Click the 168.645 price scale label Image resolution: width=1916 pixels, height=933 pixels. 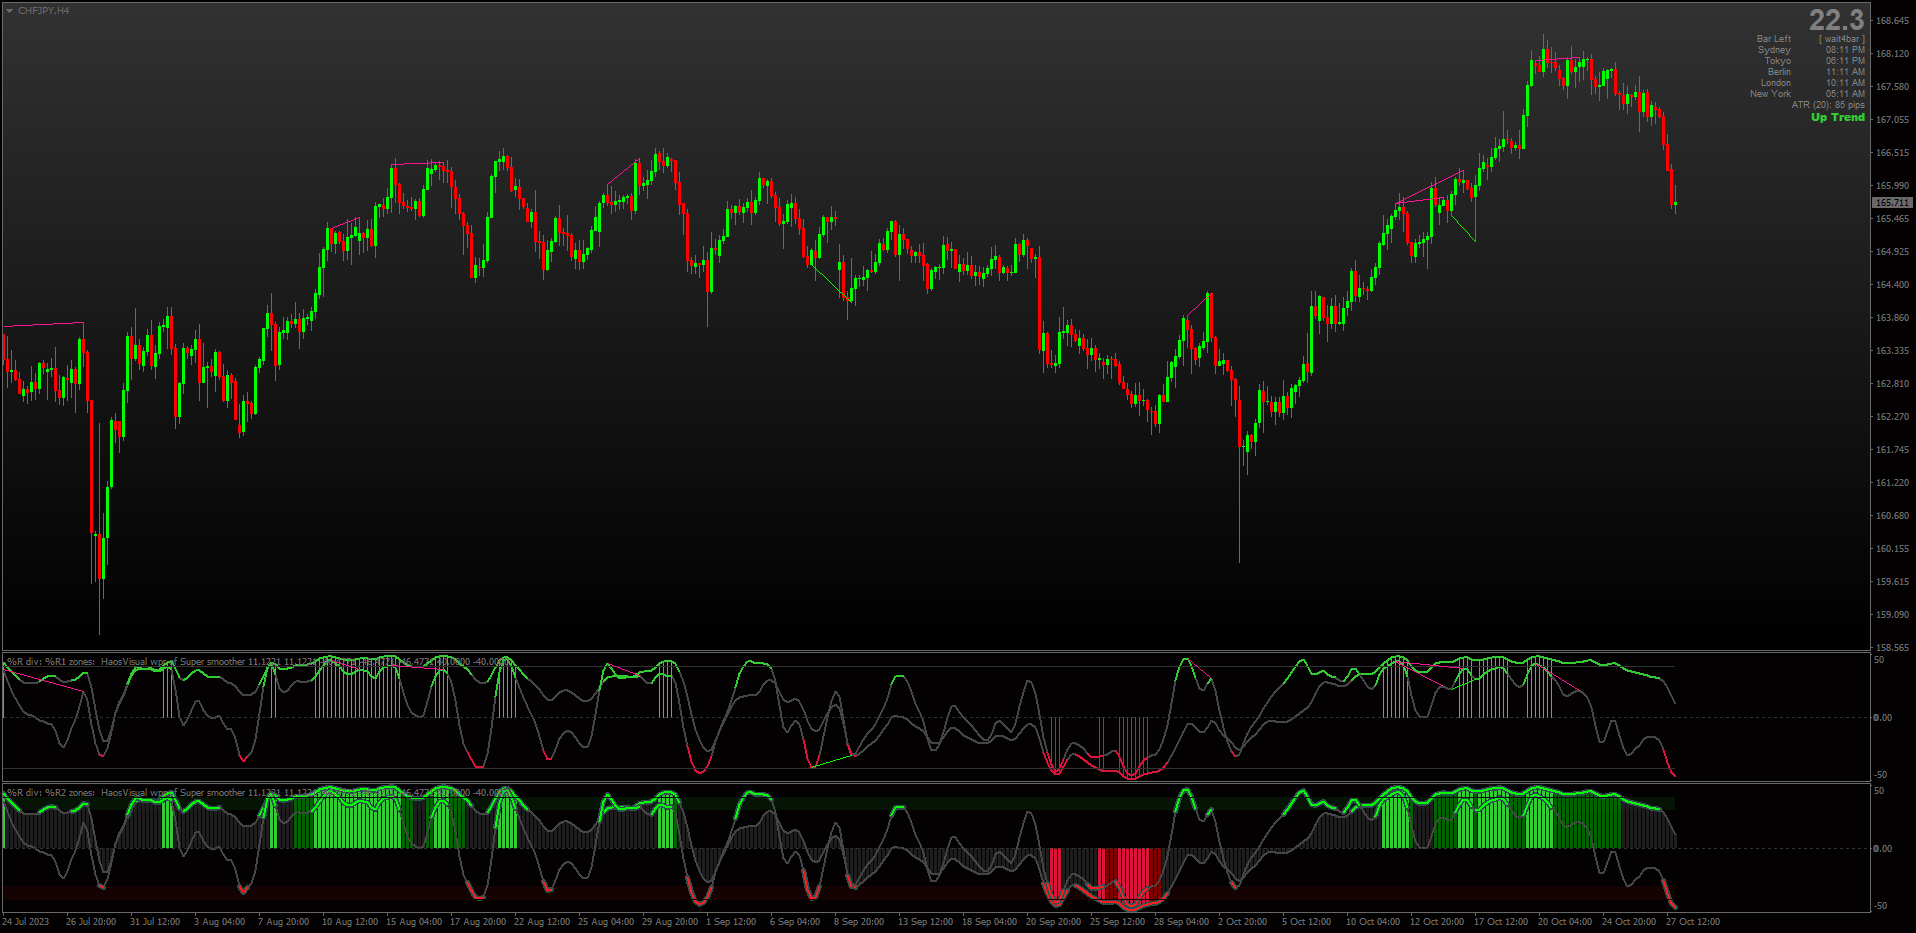(1892, 21)
